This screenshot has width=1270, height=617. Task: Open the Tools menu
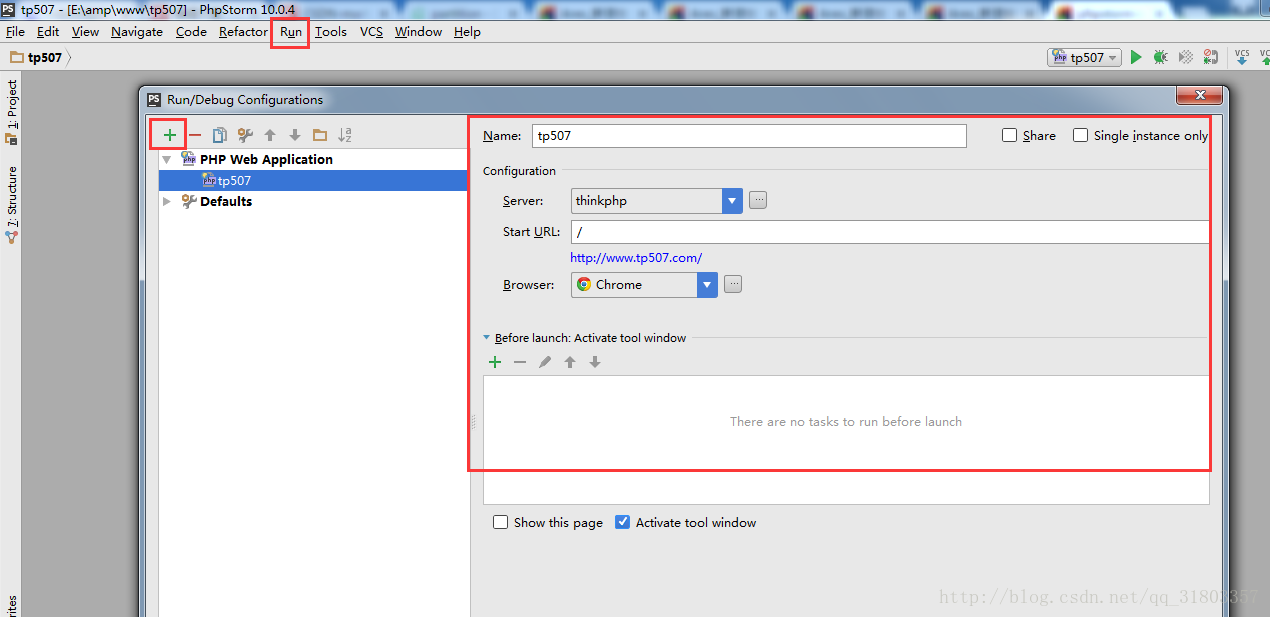coord(331,31)
